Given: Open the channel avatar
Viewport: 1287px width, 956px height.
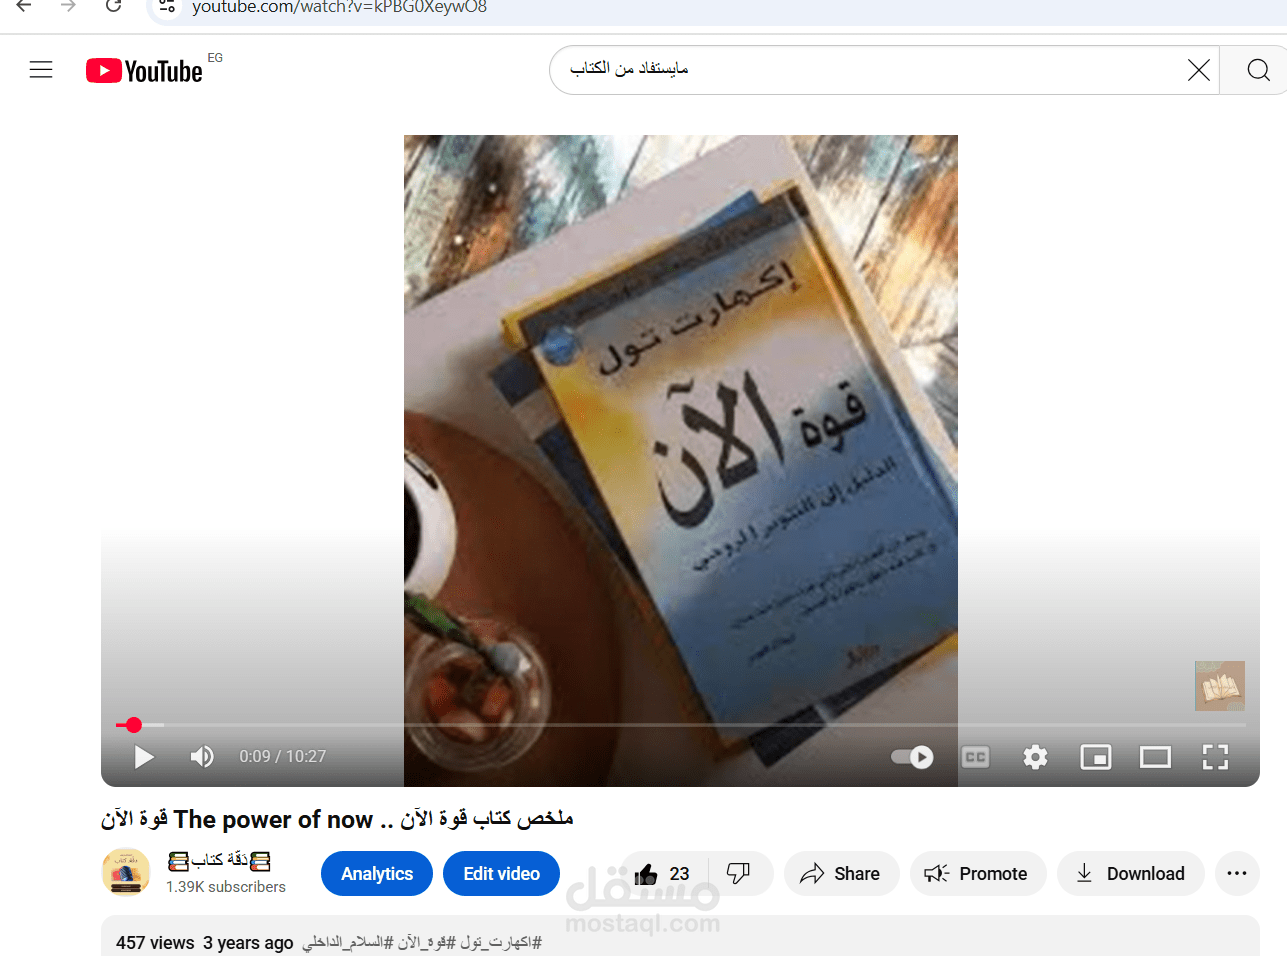Looking at the screenshot, I should click(x=126, y=872).
